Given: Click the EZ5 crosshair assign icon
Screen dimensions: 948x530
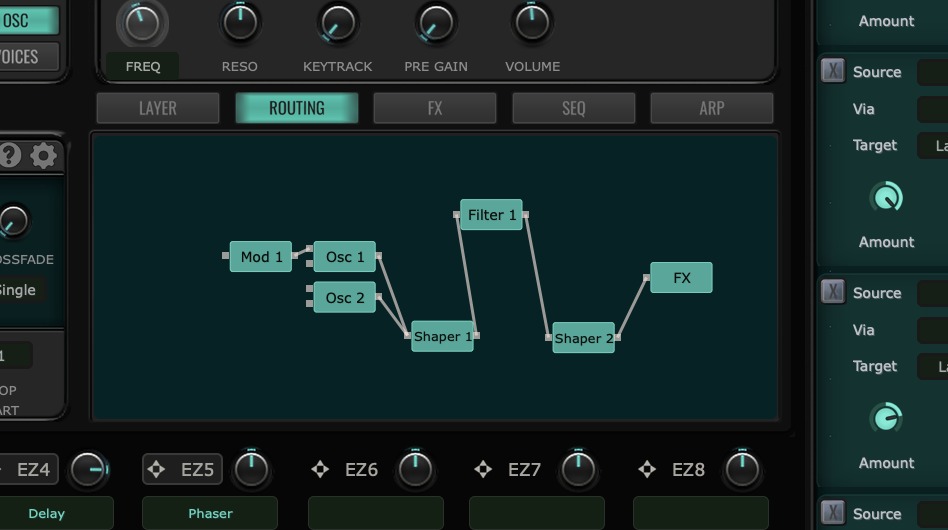Looking at the screenshot, I should point(156,469).
